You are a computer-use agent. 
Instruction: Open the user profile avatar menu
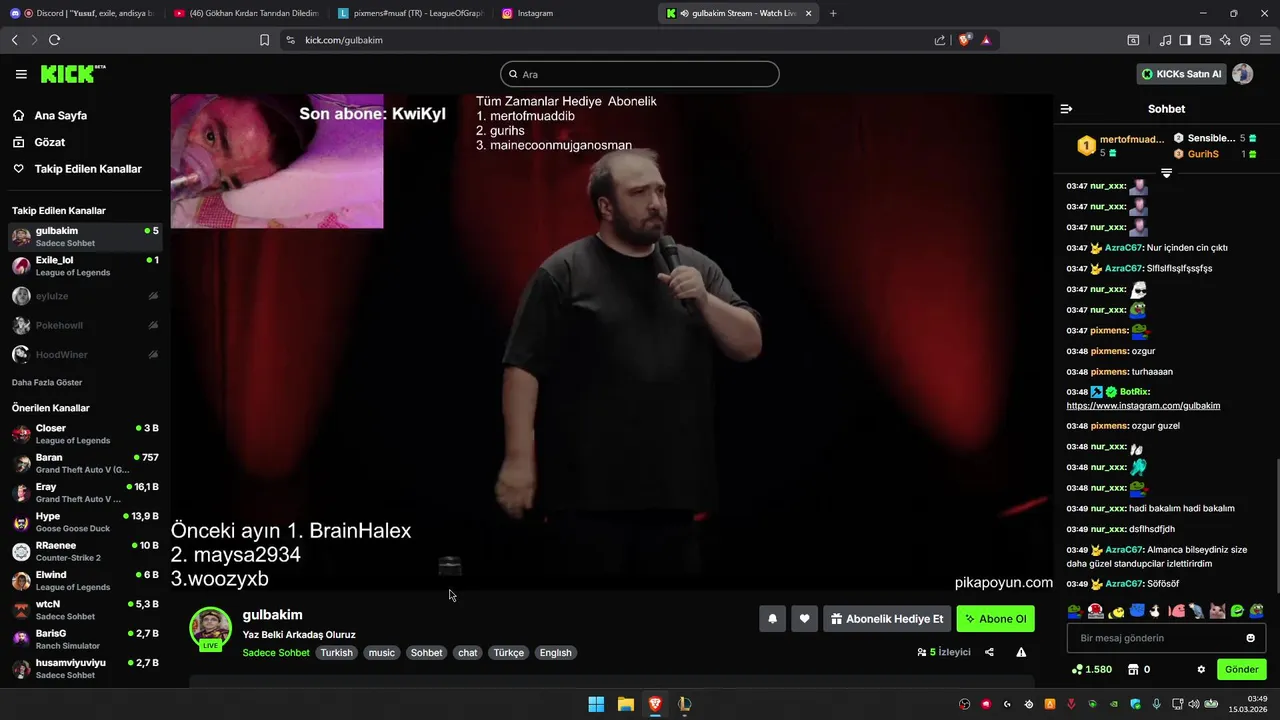1243,74
